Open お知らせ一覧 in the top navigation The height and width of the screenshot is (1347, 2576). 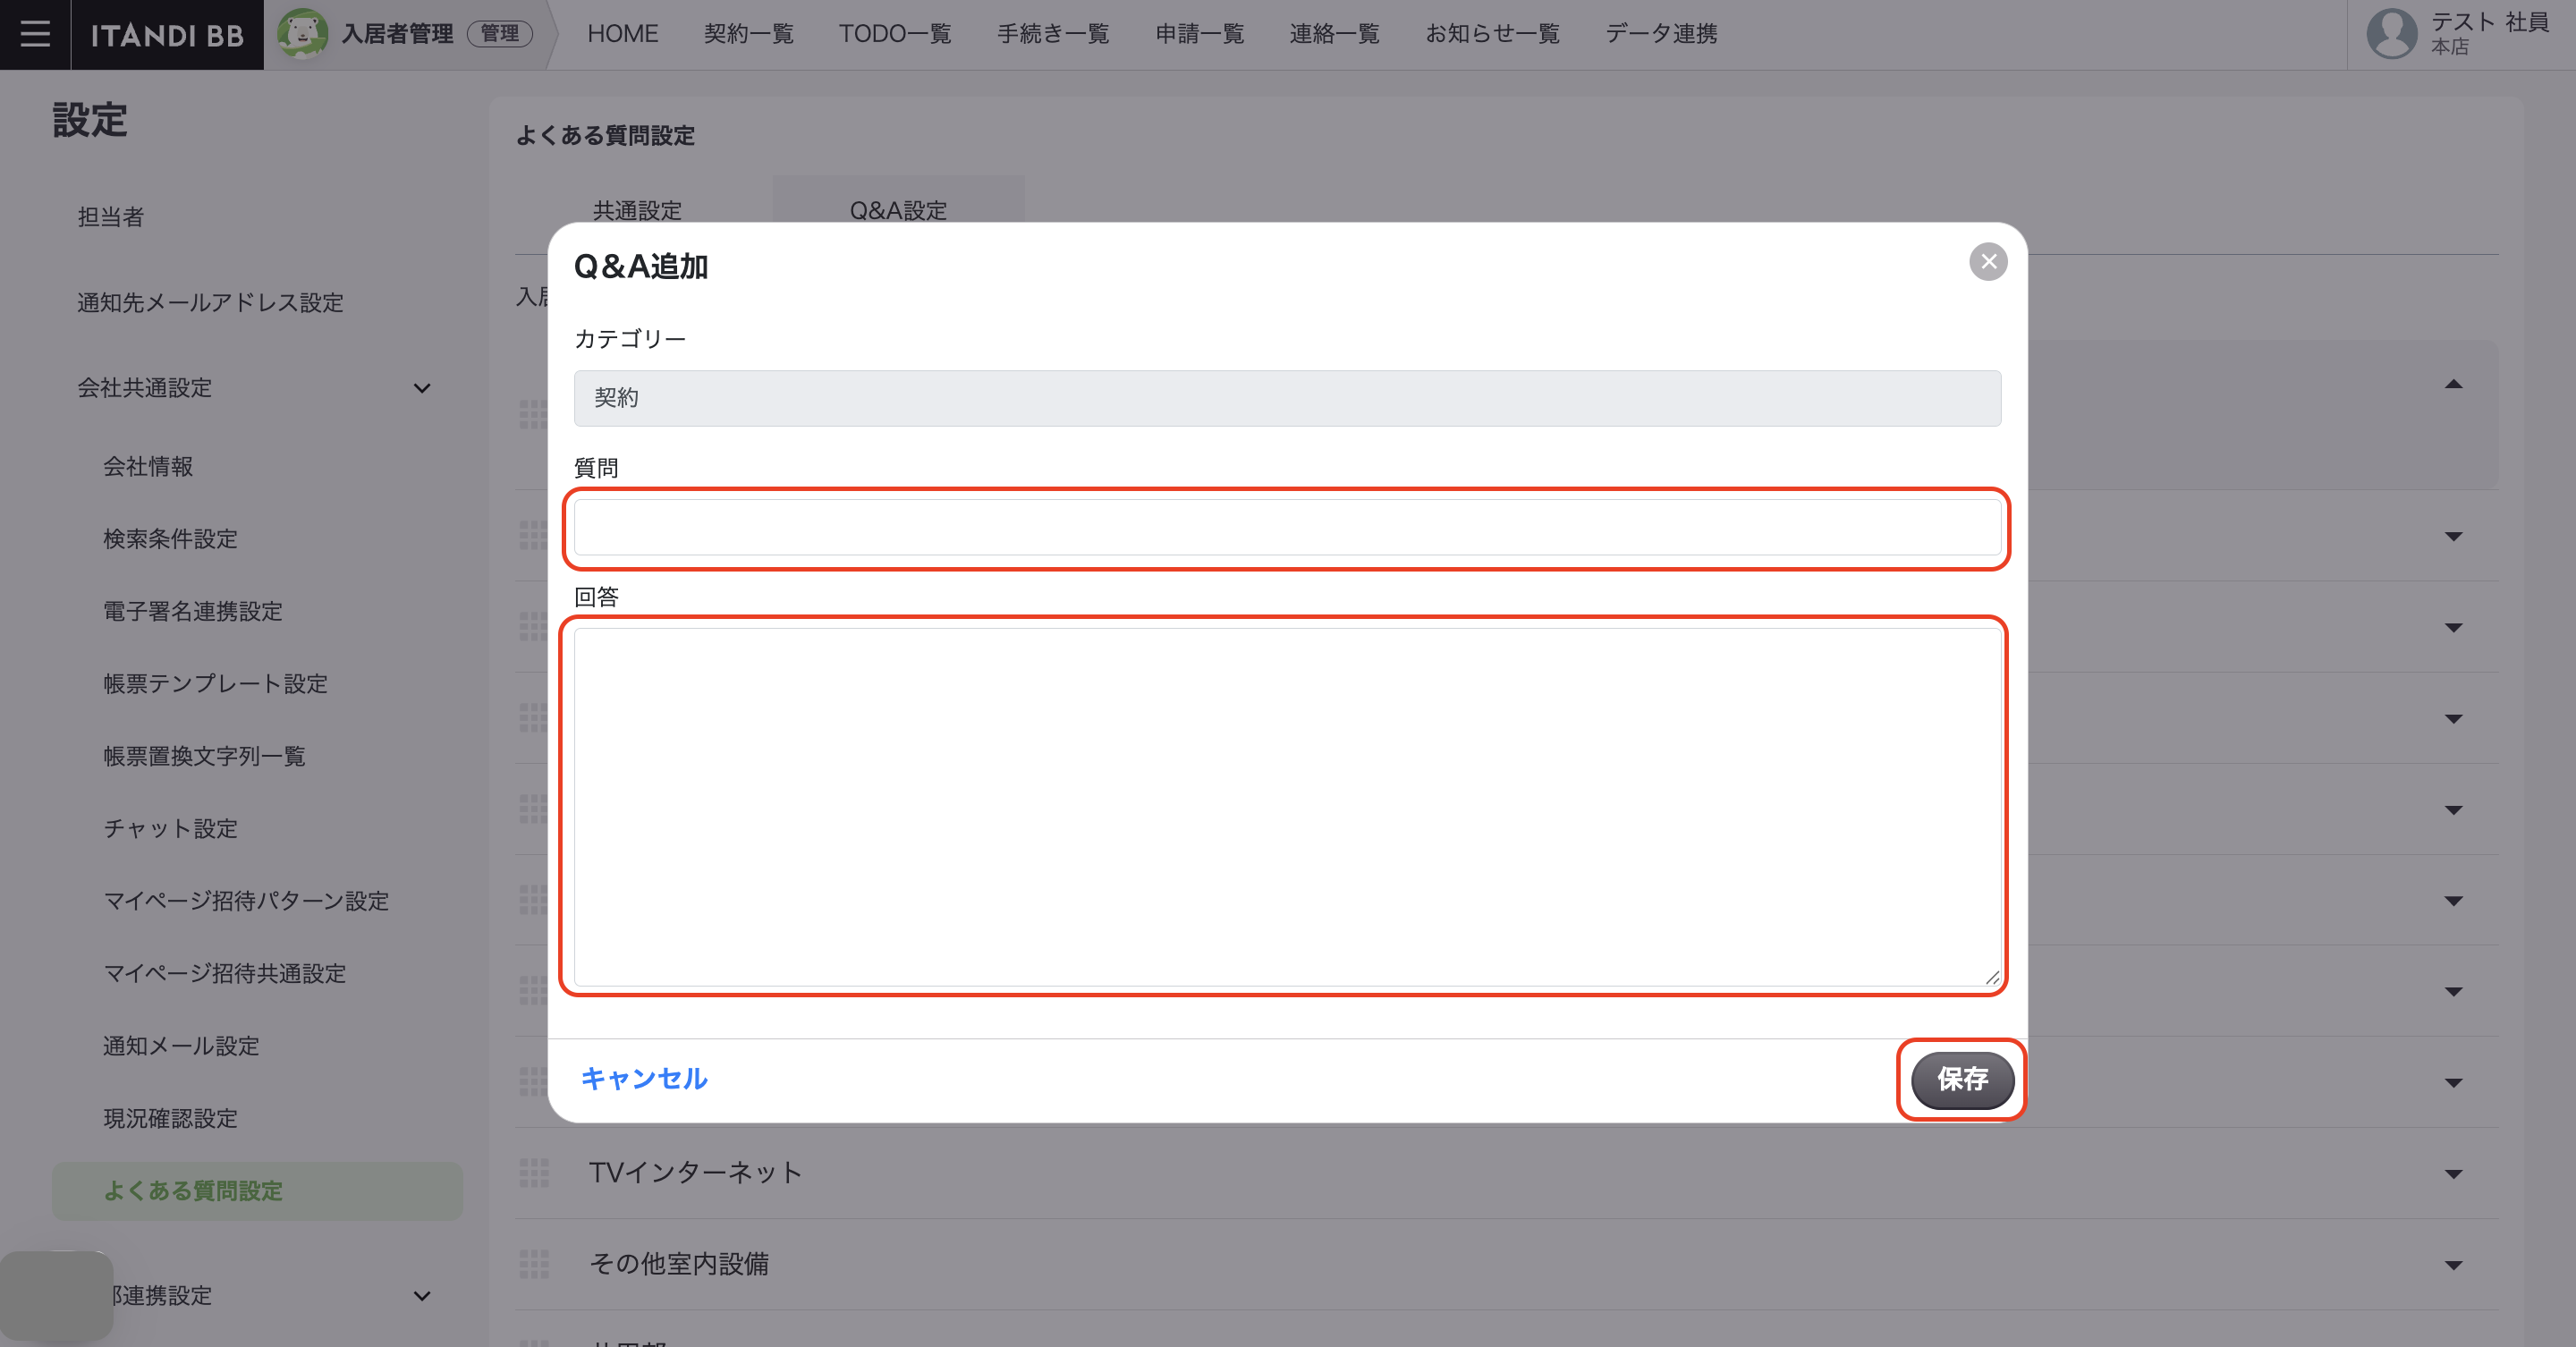point(1492,34)
